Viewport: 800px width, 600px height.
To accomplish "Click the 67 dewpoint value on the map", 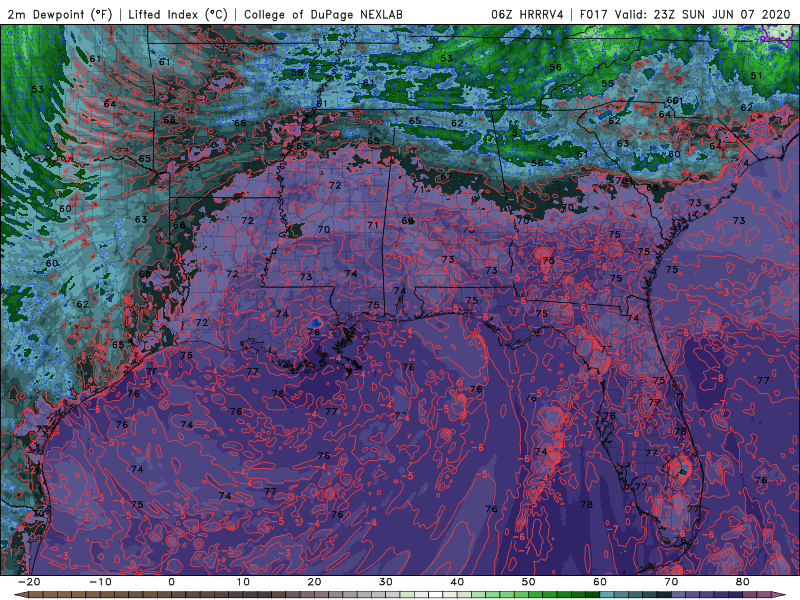I will (x=446, y=176).
